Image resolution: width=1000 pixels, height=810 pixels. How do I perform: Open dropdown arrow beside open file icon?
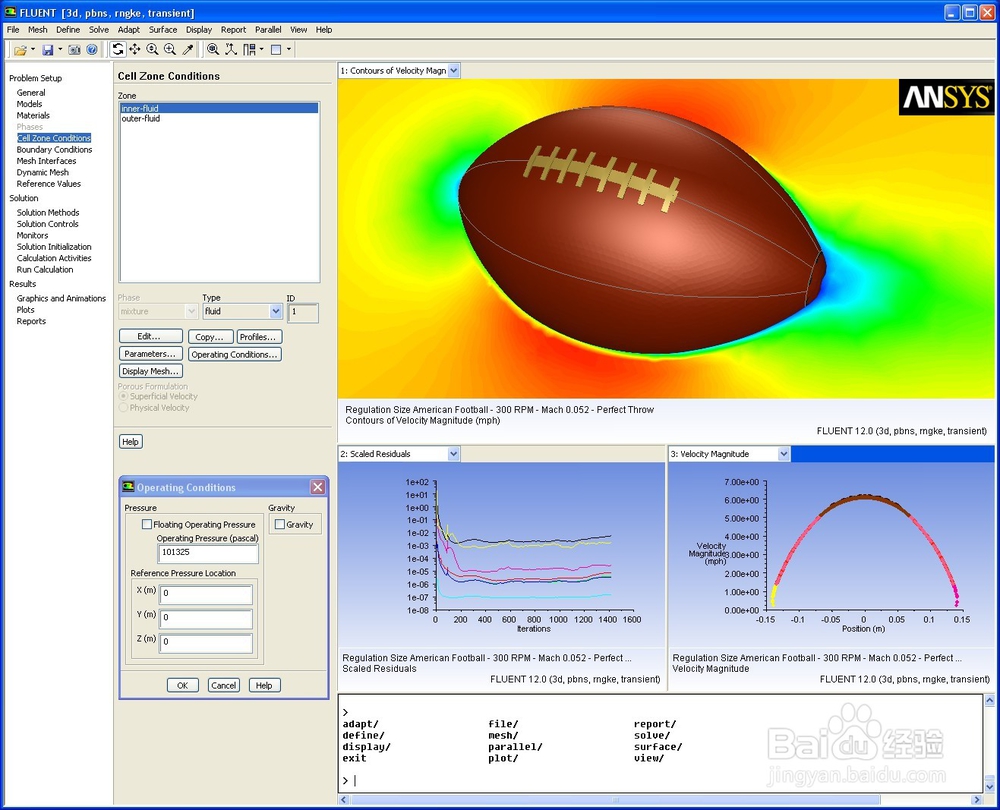(33, 49)
